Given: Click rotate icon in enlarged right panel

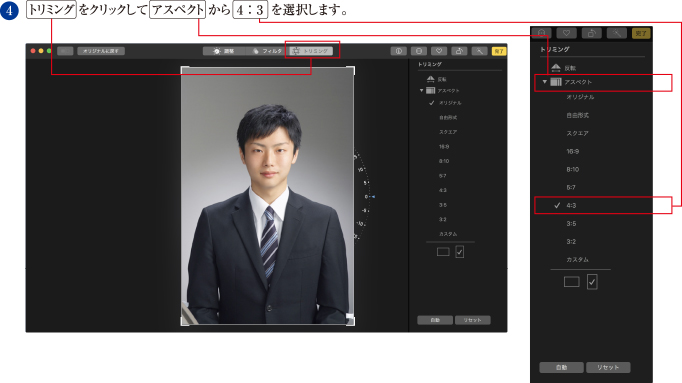Looking at the screenshot, I should [x=592, y=33].
